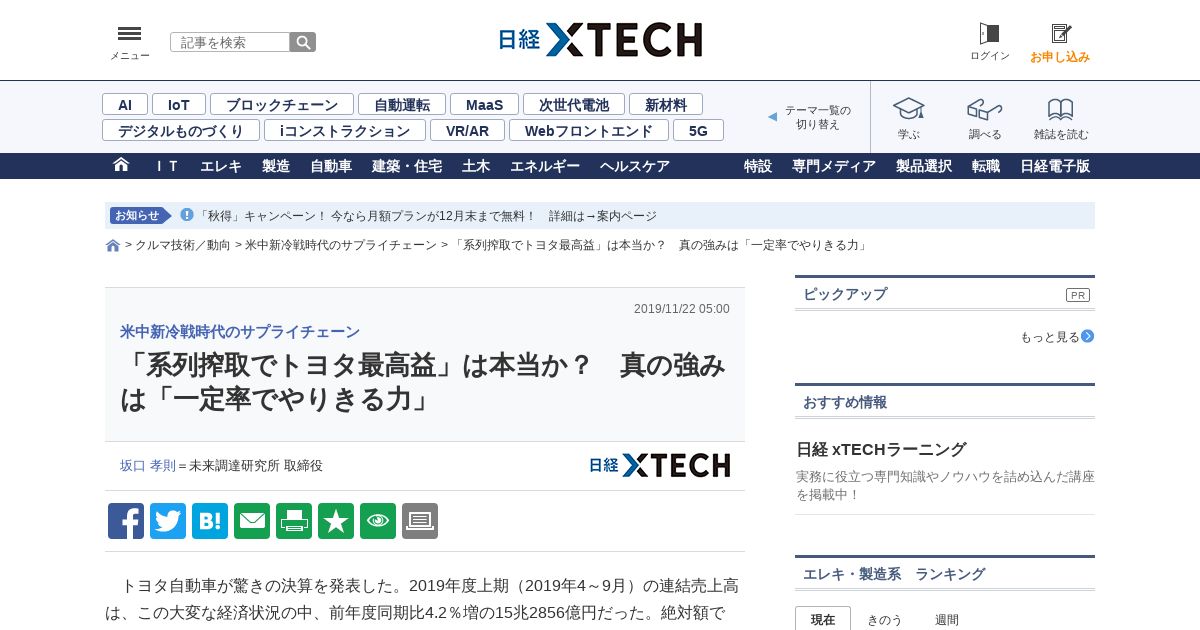Viewport: 1200px width, 630px height.
Task: Select the IoT theme tag
Action: pos(179,104)
